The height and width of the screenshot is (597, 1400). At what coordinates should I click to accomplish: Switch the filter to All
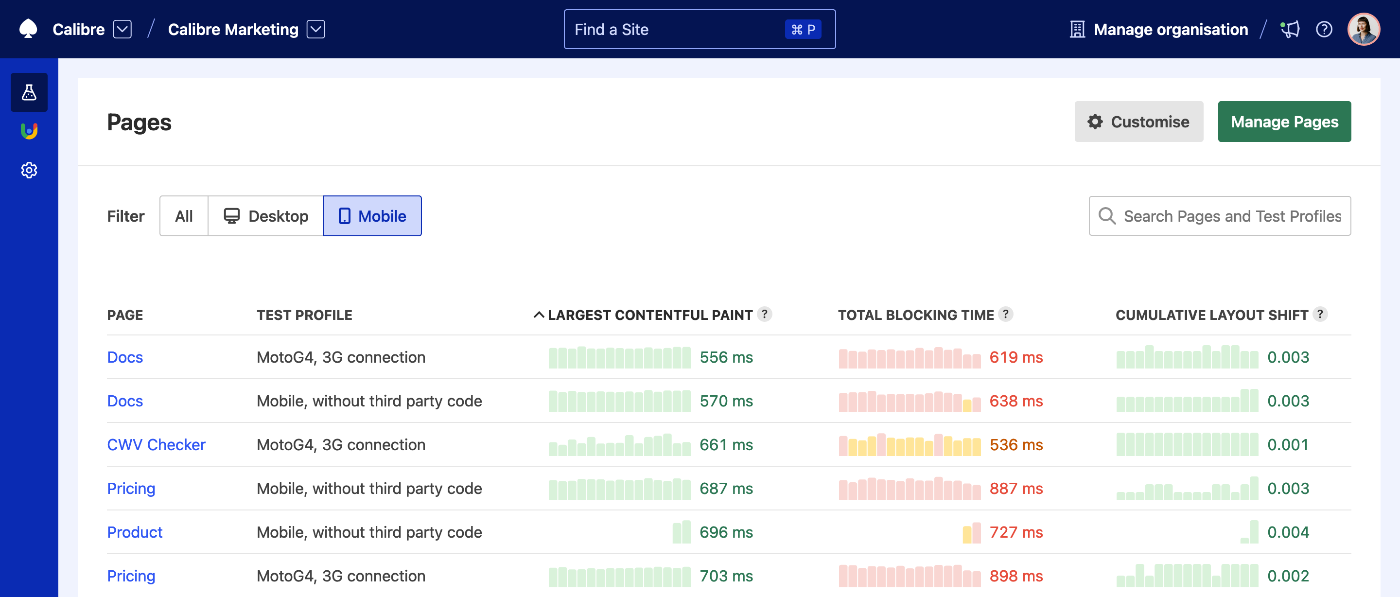point(183,215)
